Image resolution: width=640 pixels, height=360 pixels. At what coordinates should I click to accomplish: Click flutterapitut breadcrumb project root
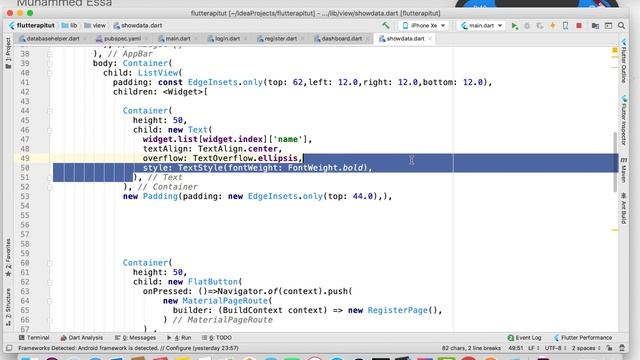coord(31,25)
